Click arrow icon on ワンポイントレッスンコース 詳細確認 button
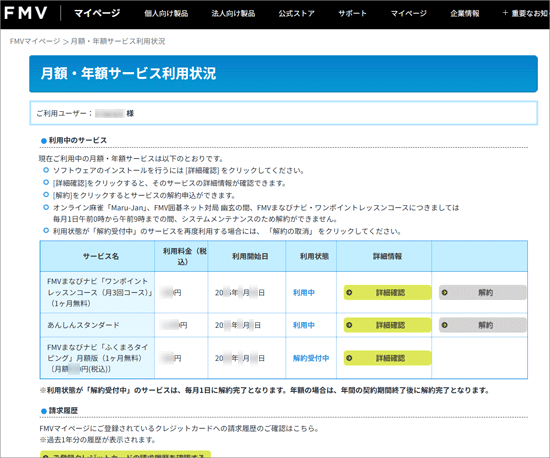 point(349,292)
